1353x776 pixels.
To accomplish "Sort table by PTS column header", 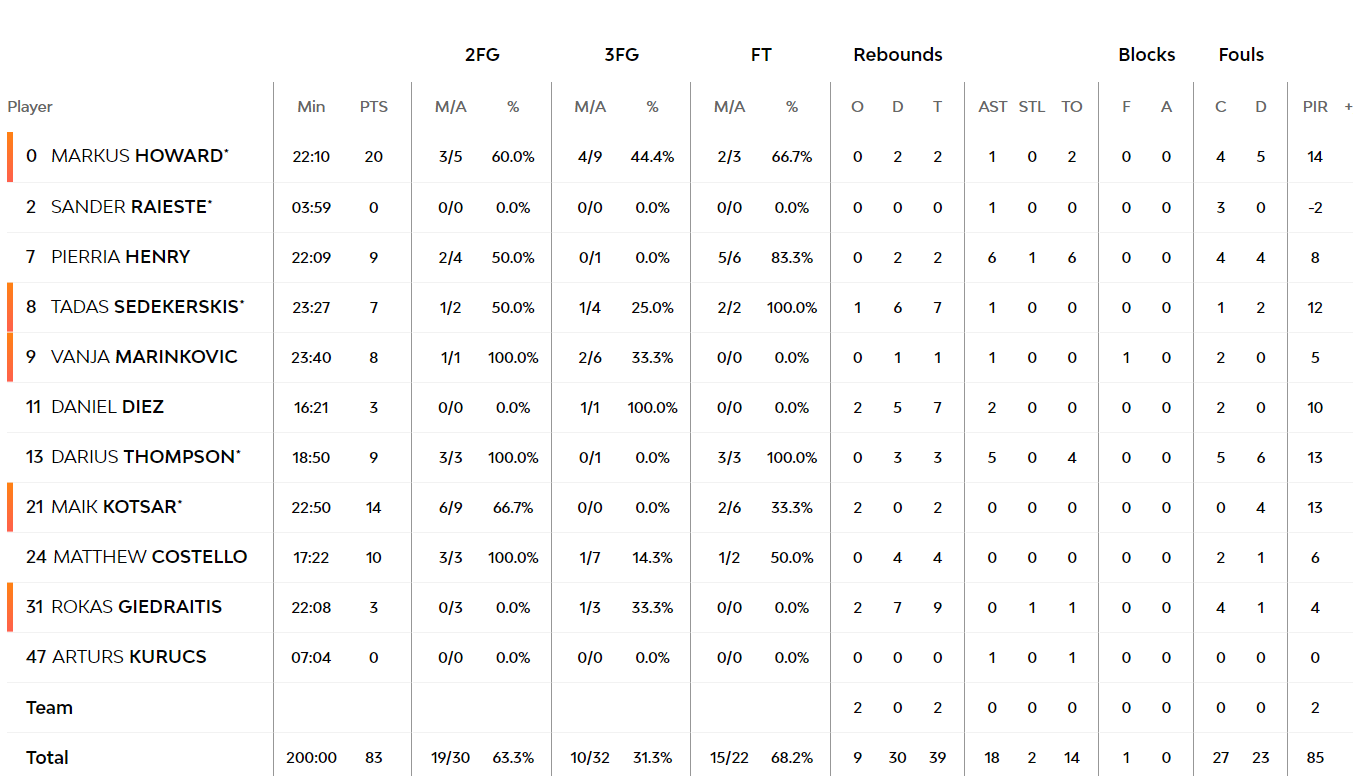I will [374, 107].
